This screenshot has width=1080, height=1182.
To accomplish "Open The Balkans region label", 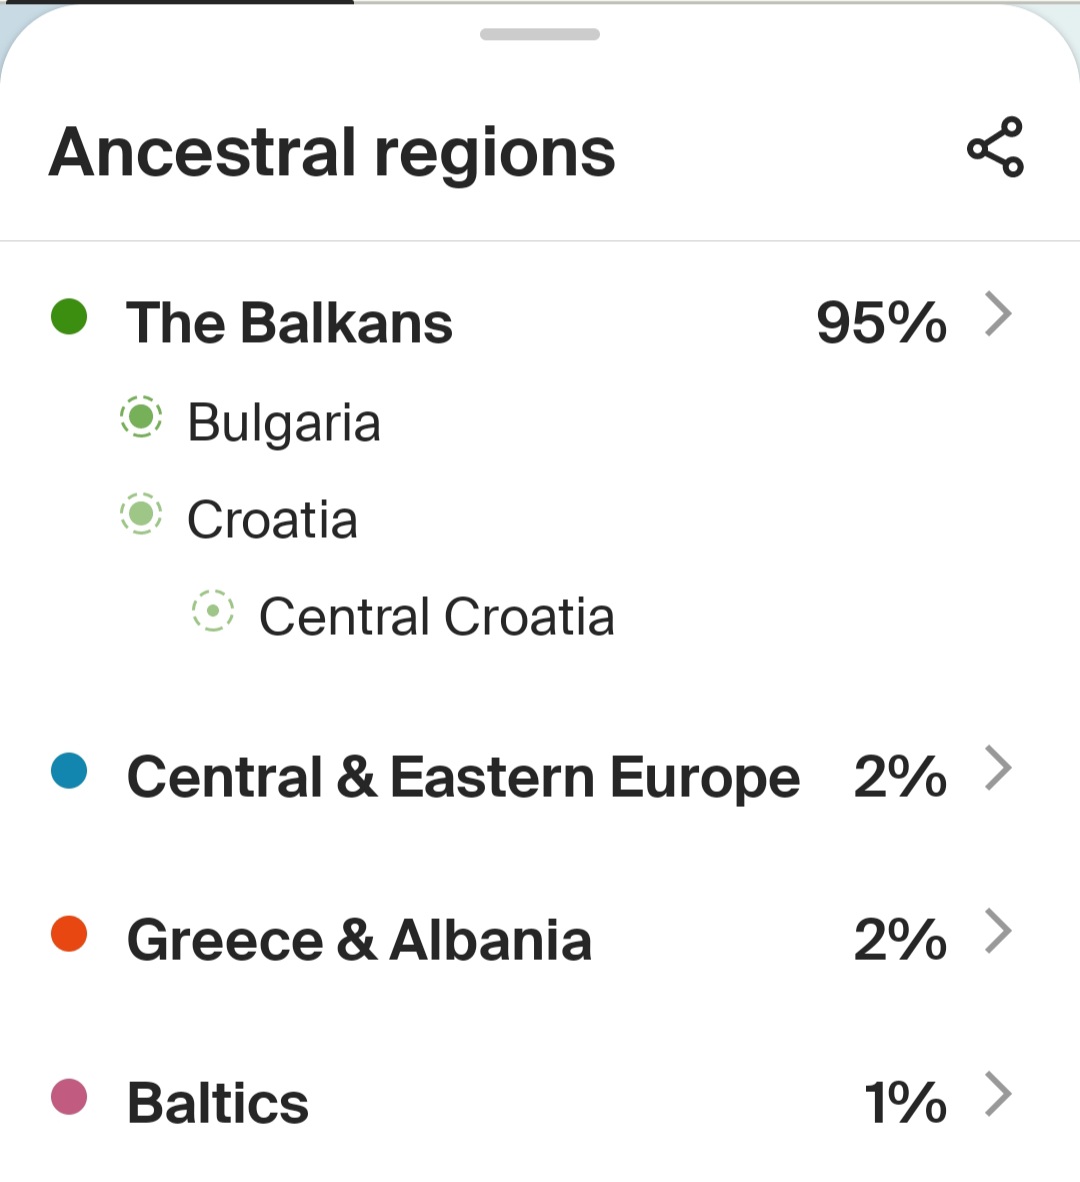I will [289, 323].
